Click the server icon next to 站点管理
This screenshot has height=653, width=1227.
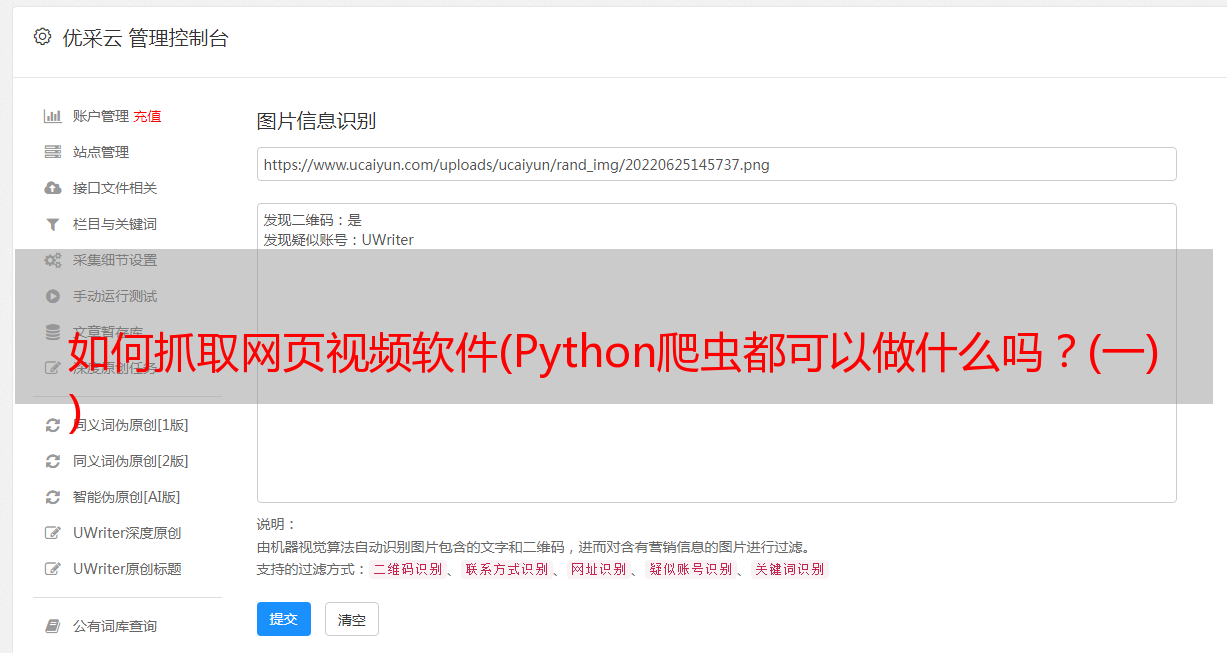[x=53, y=152]
